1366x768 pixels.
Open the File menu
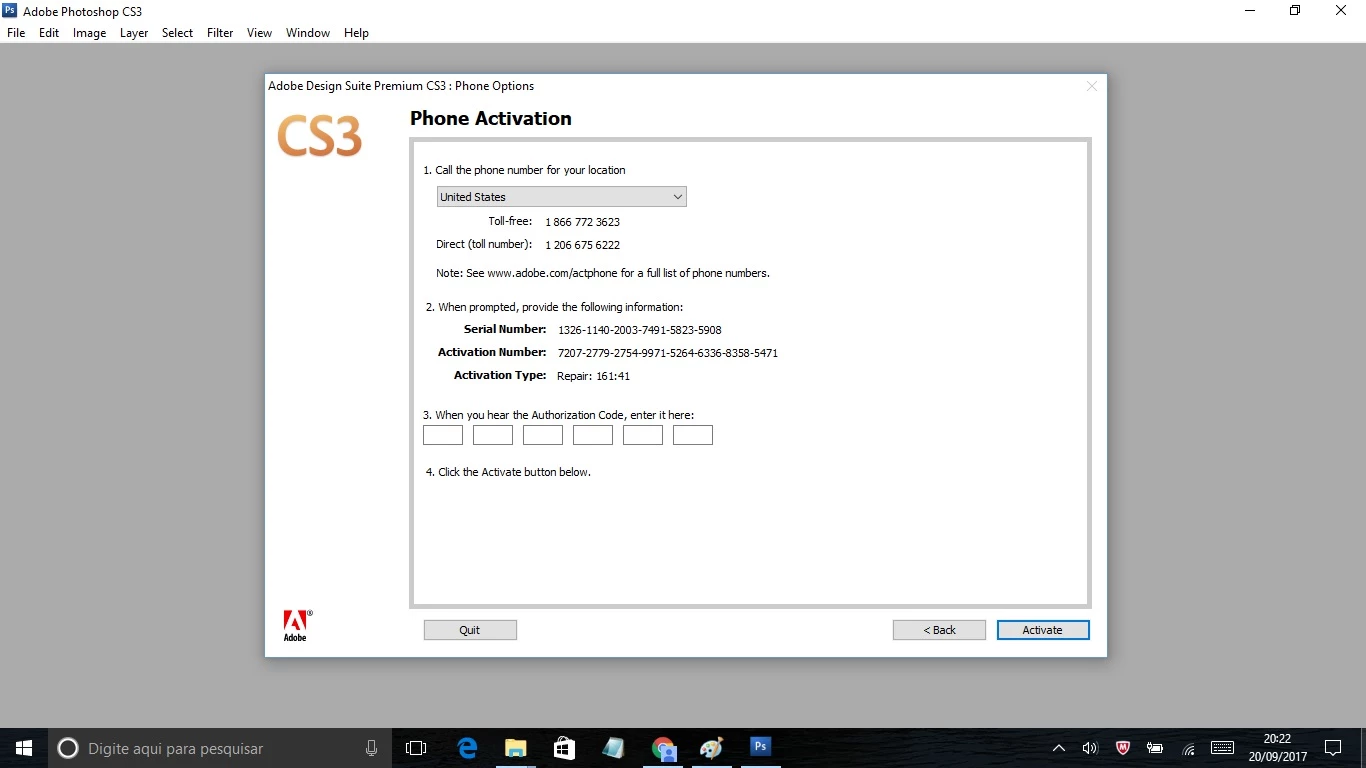16,33
